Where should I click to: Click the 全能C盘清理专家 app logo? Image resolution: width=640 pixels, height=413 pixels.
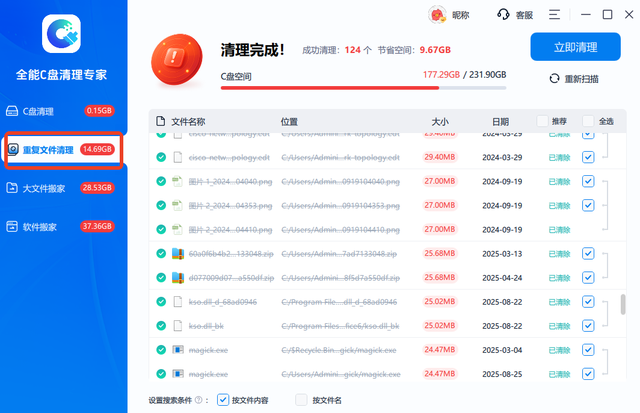(61, 33)
